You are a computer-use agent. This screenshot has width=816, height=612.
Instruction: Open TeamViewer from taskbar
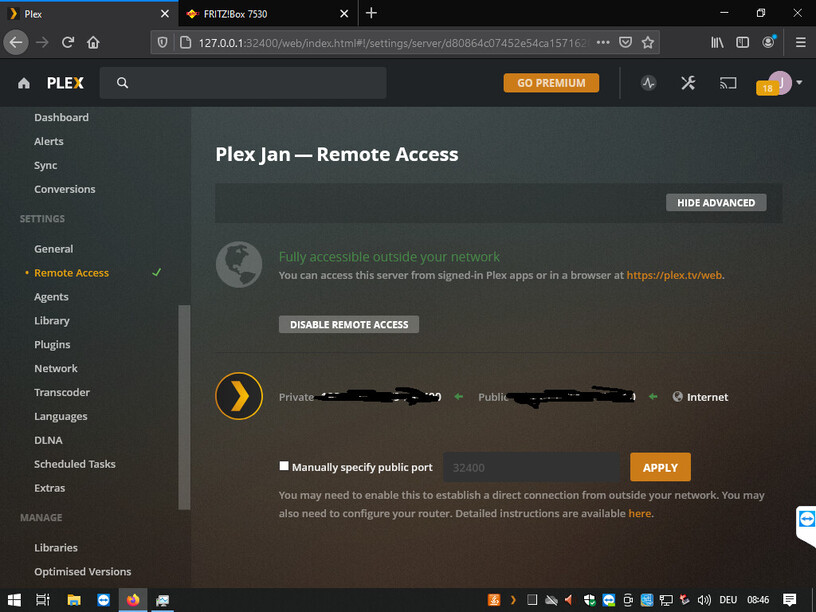[x=104, y=600]
